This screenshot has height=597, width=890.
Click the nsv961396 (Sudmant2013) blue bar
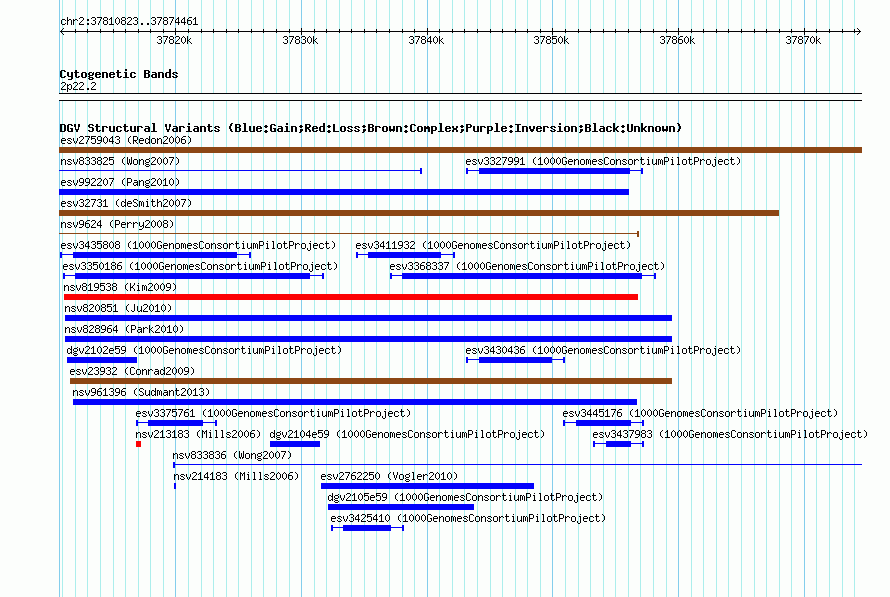[x=355, y=402]
